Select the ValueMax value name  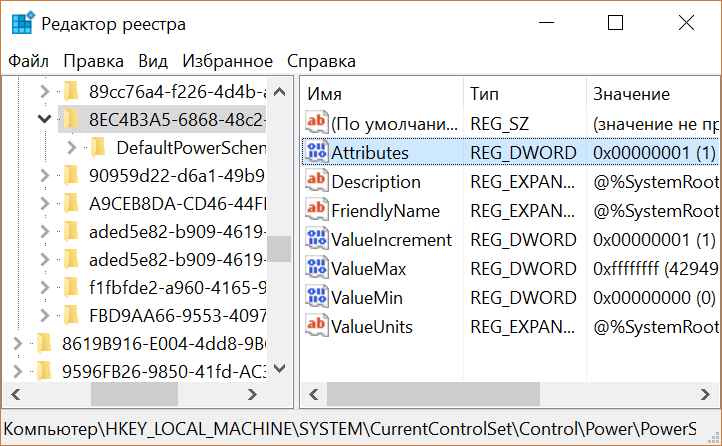coord(368,269)
